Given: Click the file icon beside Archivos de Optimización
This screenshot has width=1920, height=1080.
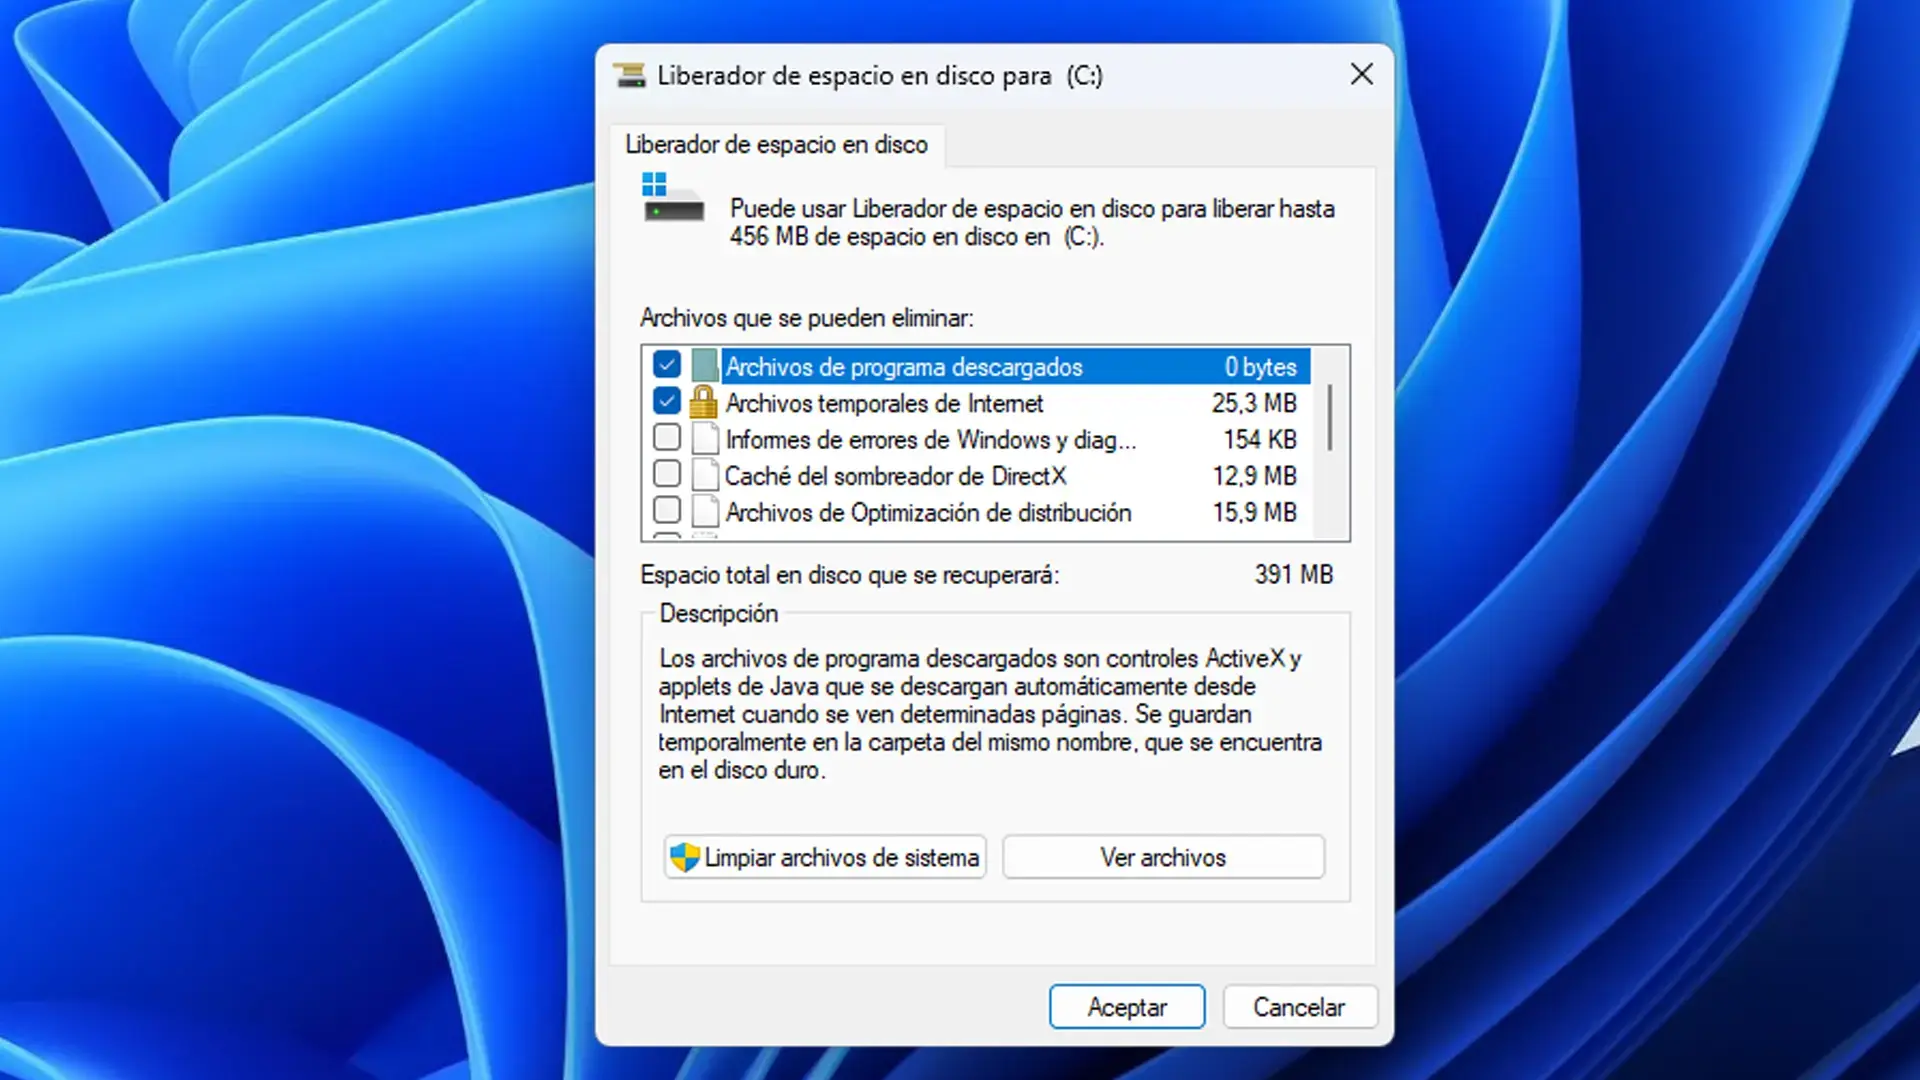Looking at the screenshot, I should [x=705, y=512].
